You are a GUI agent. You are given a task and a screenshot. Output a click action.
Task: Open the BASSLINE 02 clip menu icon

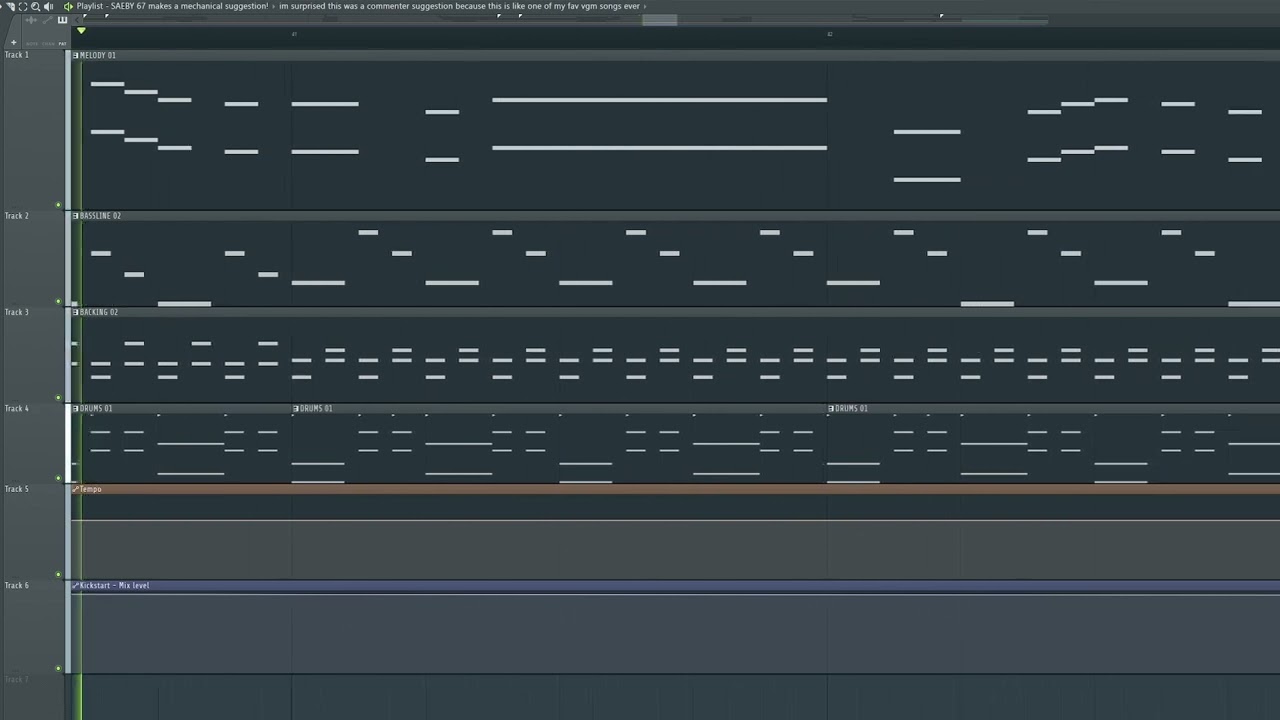tap(75, 216)
